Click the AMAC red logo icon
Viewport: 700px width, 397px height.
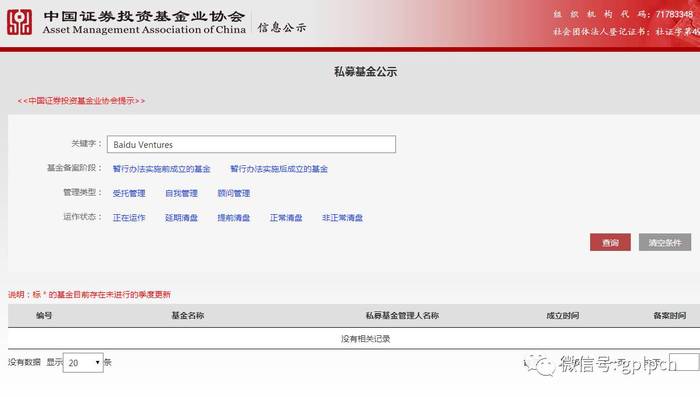(x=19, y=22)
